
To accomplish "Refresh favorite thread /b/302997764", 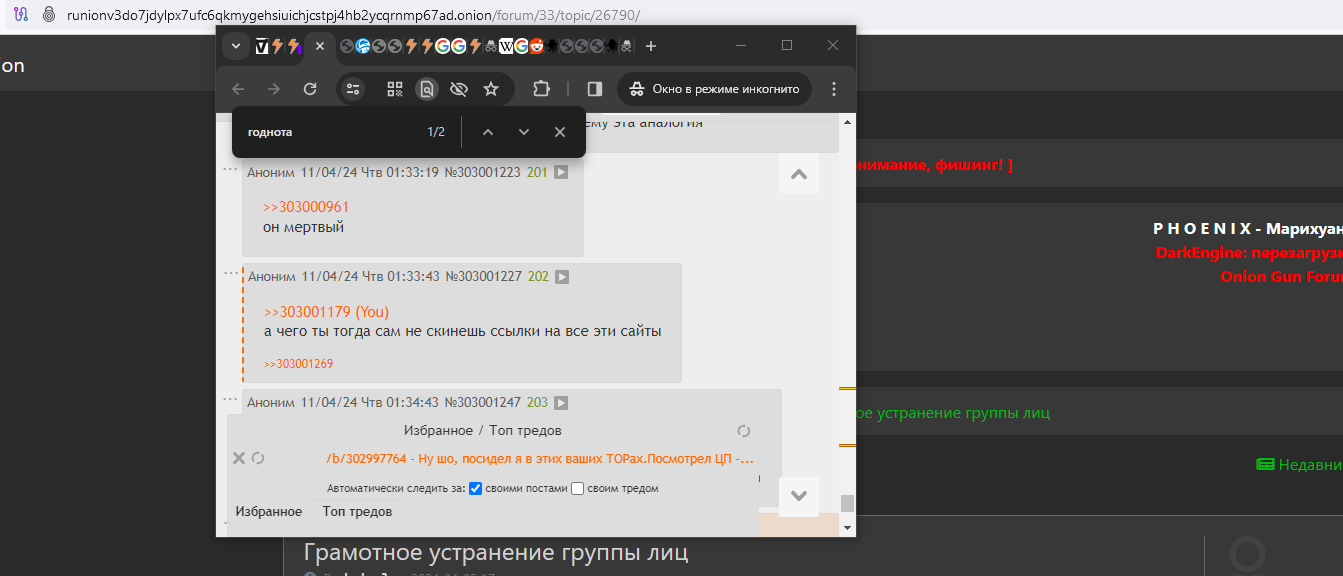I will pyautogui.click(x=258, y=458).
